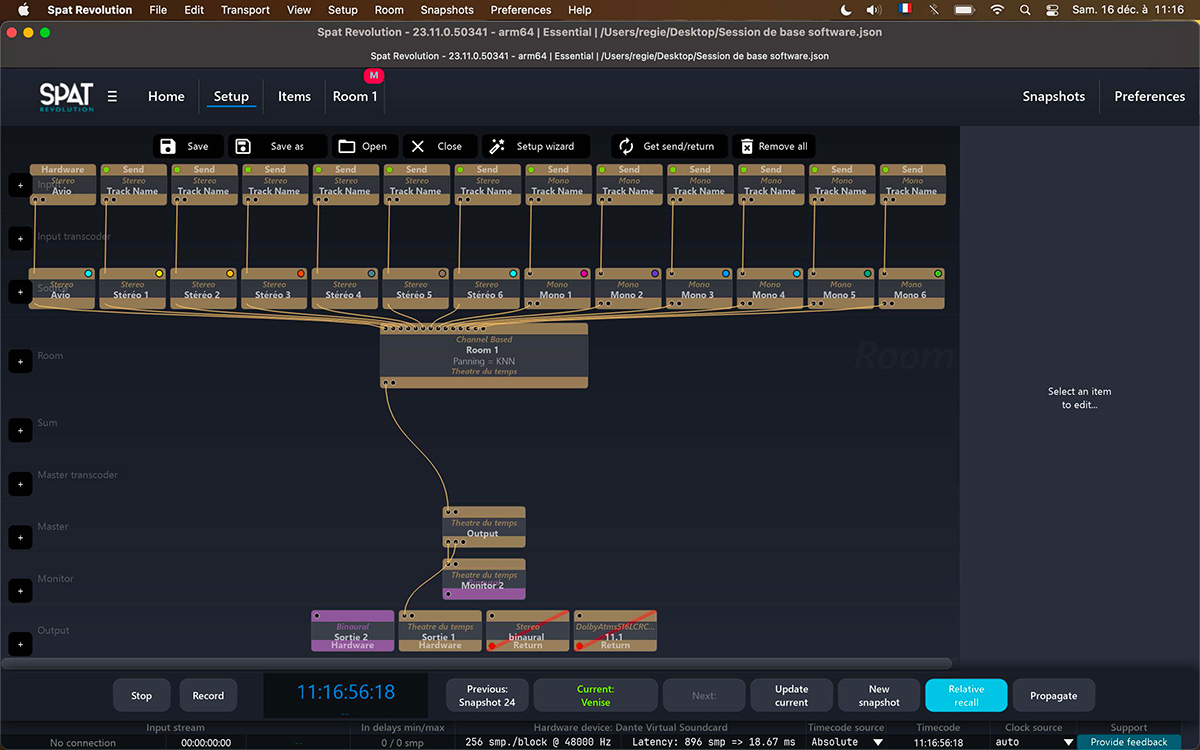Add a Master with the row plus button
This screenshot has width=1200, height=750.
(x=20, y=538)
